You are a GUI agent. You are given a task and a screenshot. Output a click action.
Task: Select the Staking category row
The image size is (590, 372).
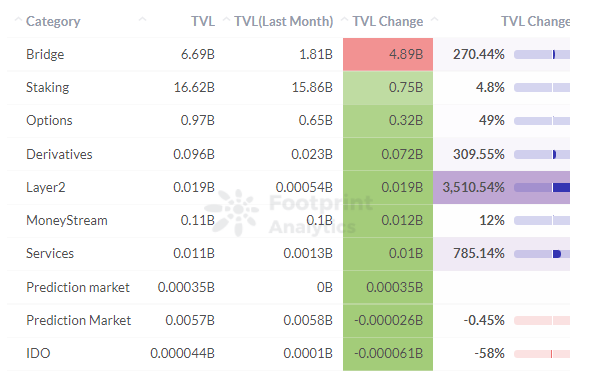(288, 88)
